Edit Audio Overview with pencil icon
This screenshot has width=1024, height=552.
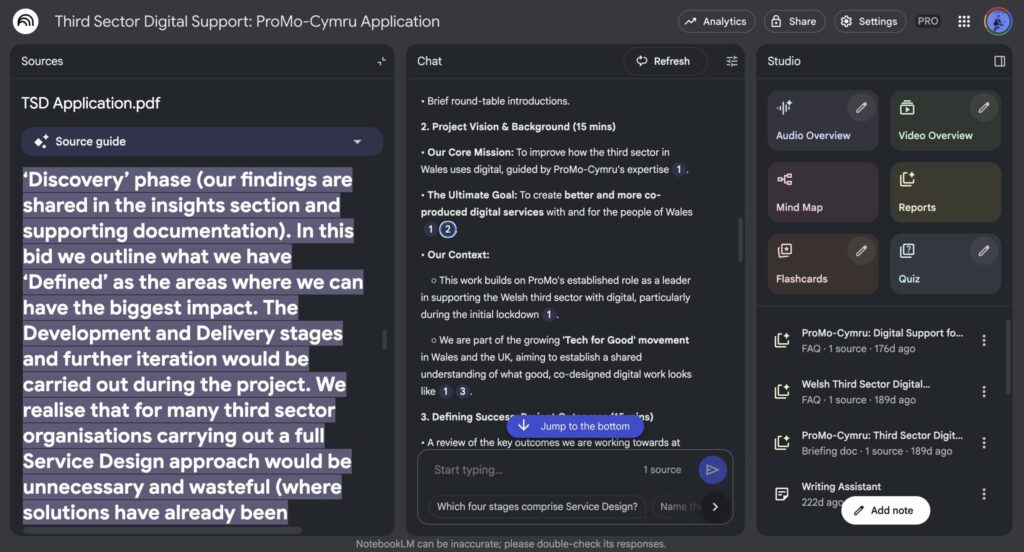pyautogui.click(x=861, y=108)
